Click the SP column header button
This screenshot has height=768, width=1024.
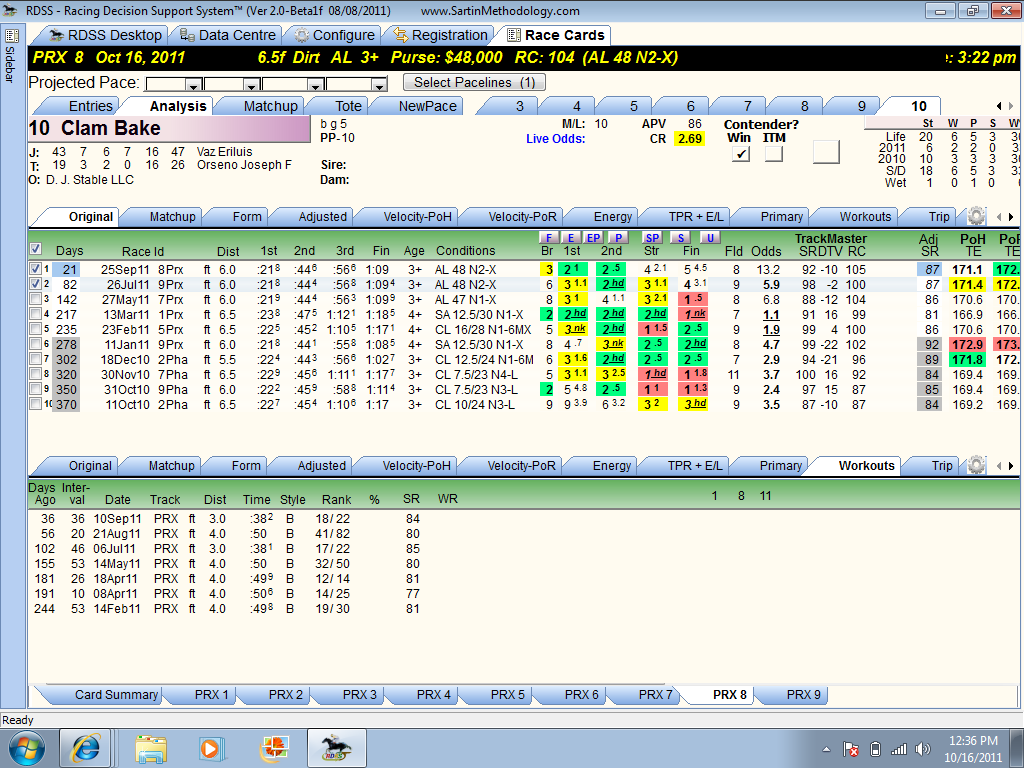652,238
